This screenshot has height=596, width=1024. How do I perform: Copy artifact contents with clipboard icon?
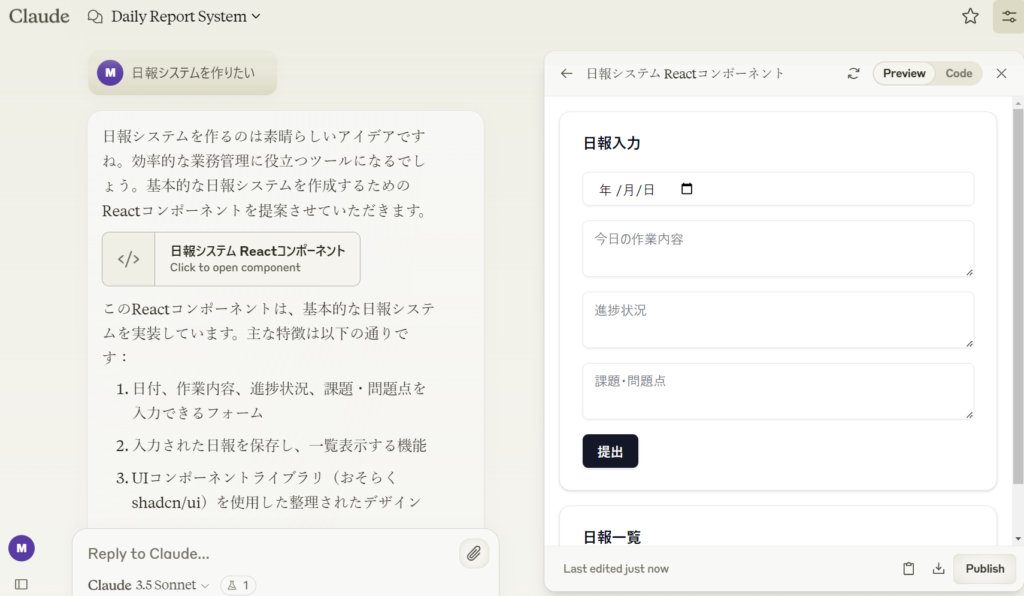[908, 569]
